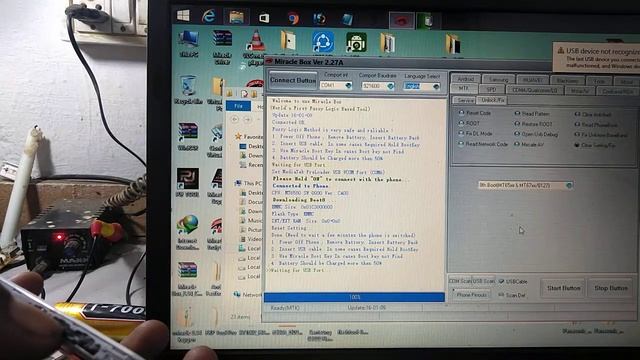The width and height of the screenshot is (640, 360).
Task: Select the Read Network Code option
Action: point(483,144)
